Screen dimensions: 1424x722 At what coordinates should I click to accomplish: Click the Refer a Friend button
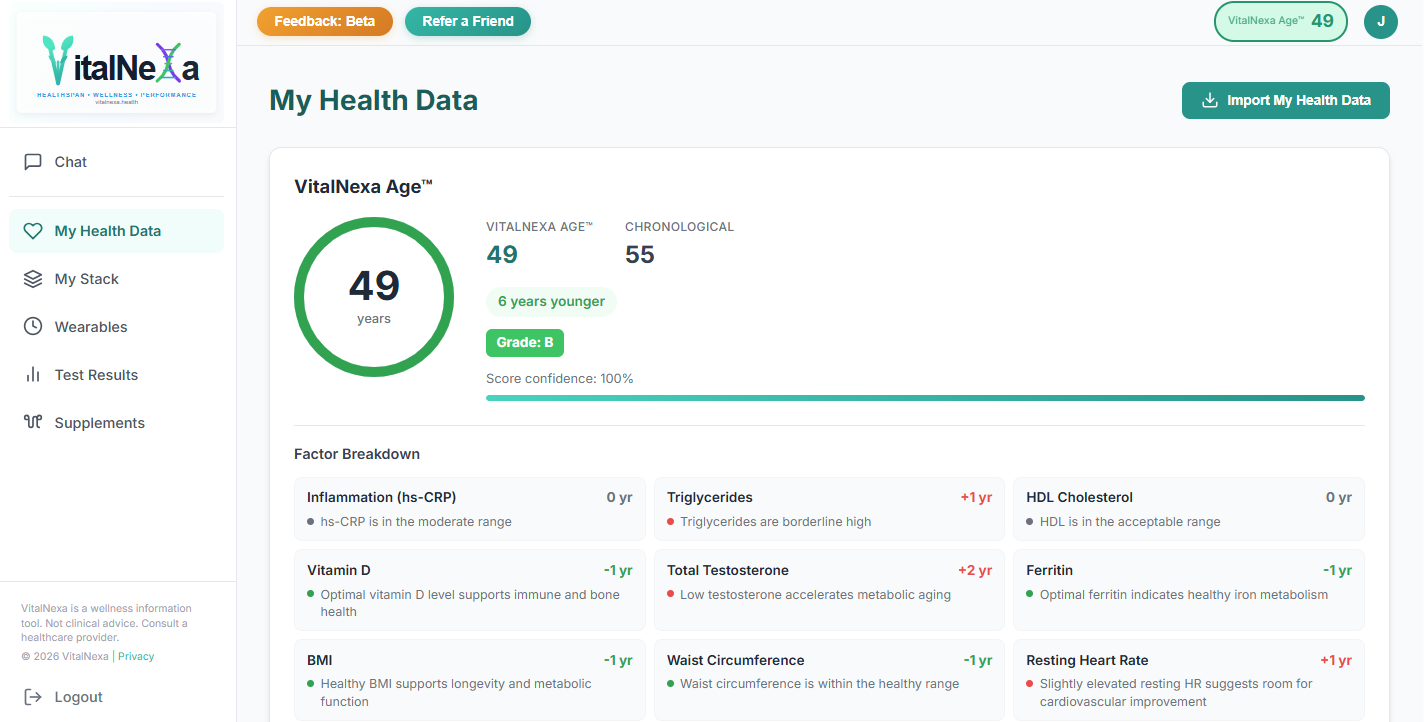point(467,20)
